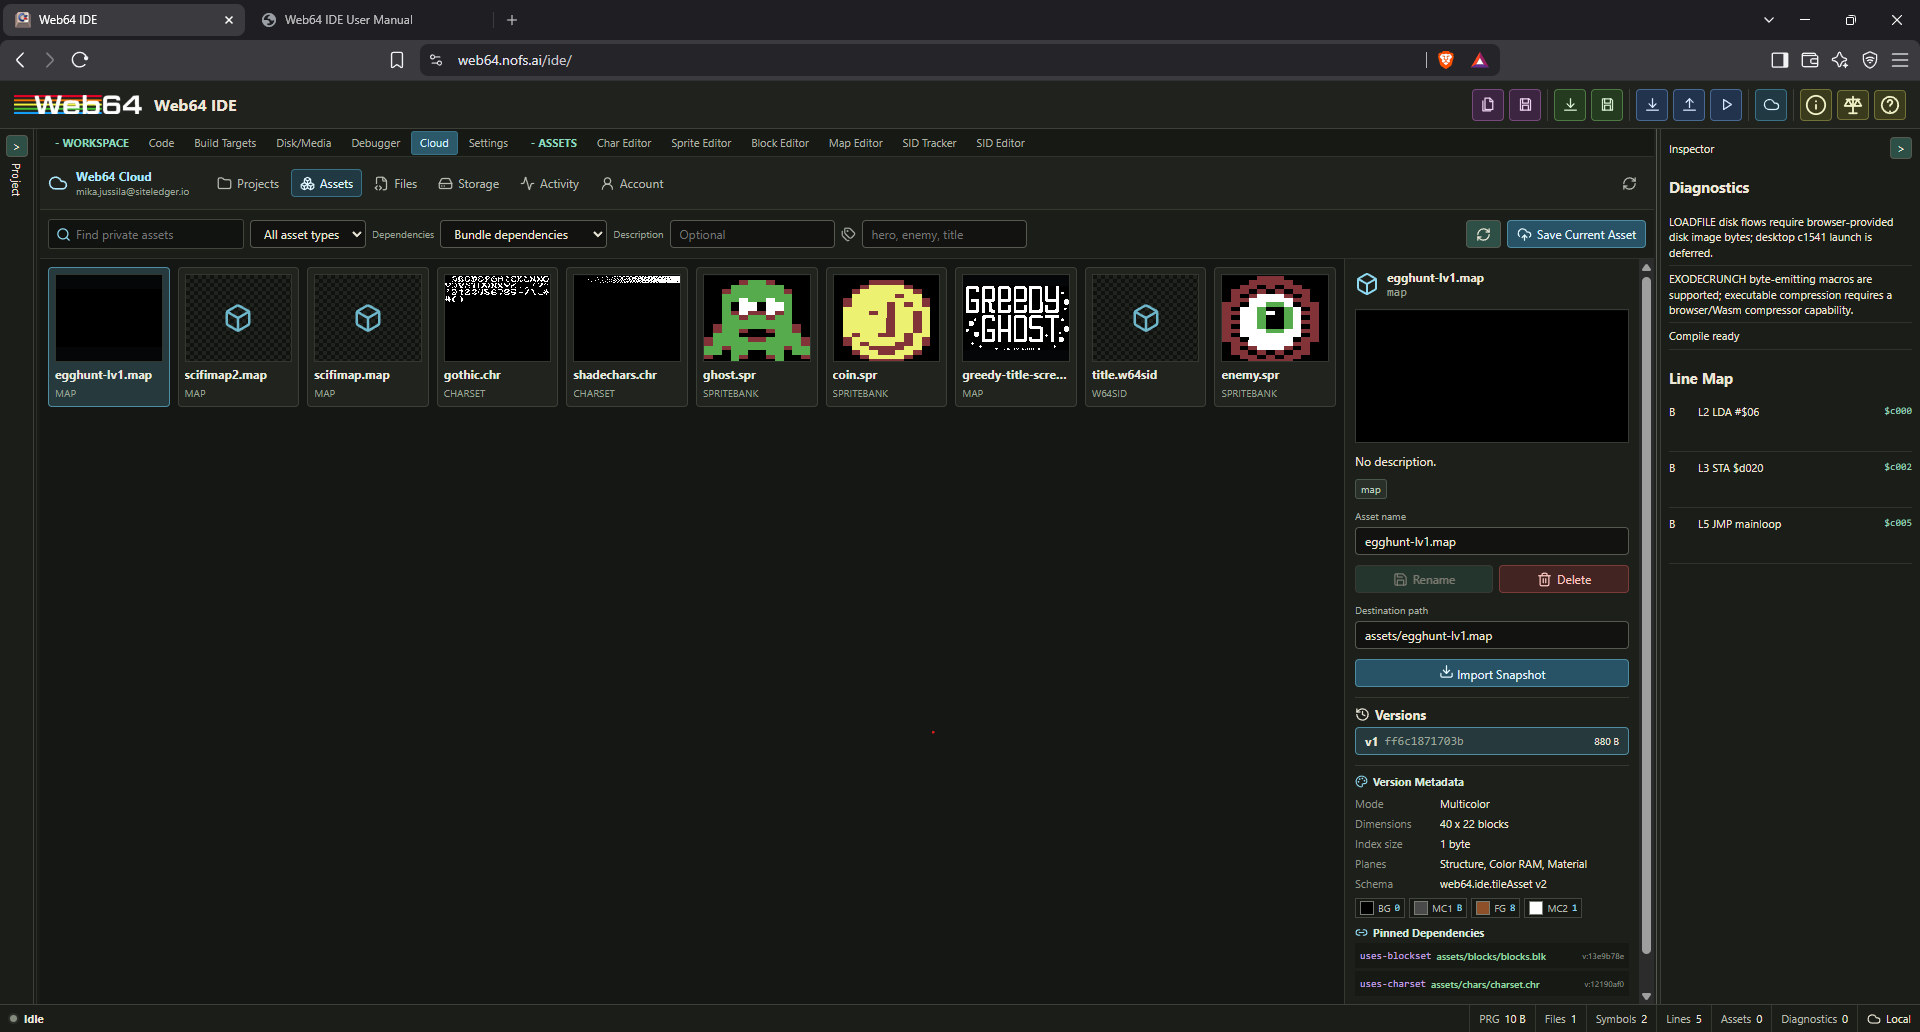Focus the Find private assets search field
1920x1032 pixels.
point(146,234)
